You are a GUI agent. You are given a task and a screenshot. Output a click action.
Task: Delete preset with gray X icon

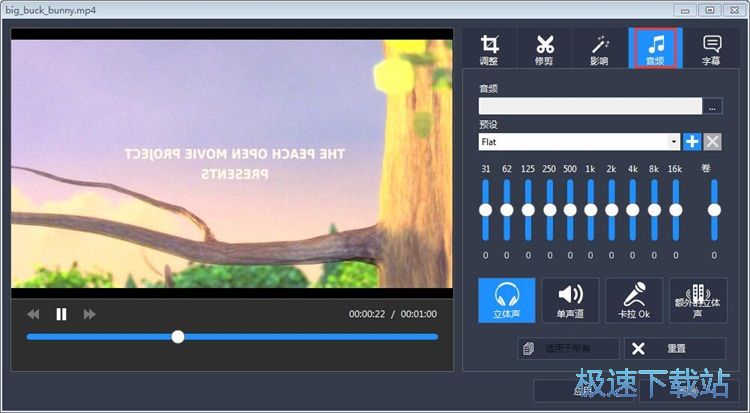point(713,142)
